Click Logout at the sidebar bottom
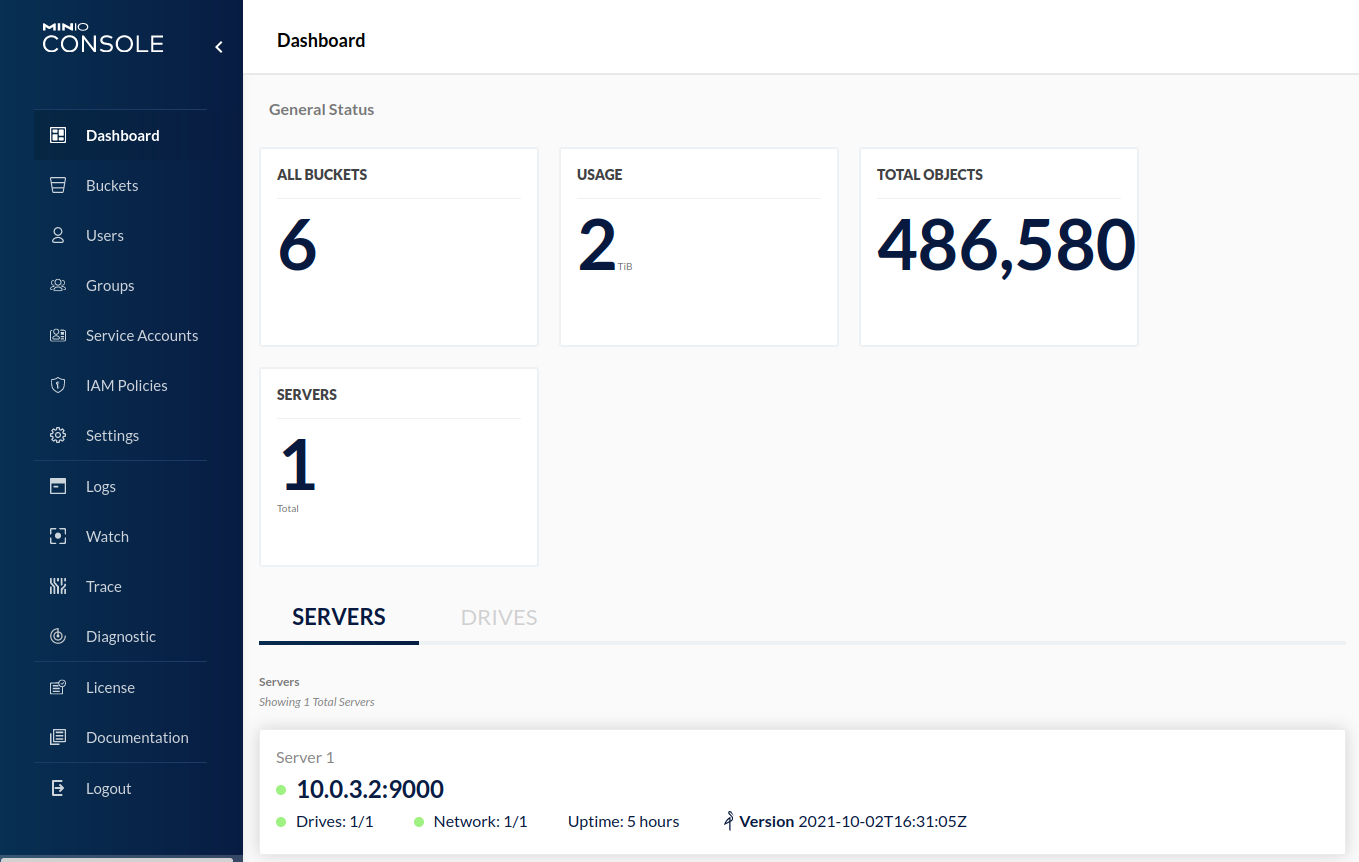This screenshot has height=862, width=1359. click(58, 788)
